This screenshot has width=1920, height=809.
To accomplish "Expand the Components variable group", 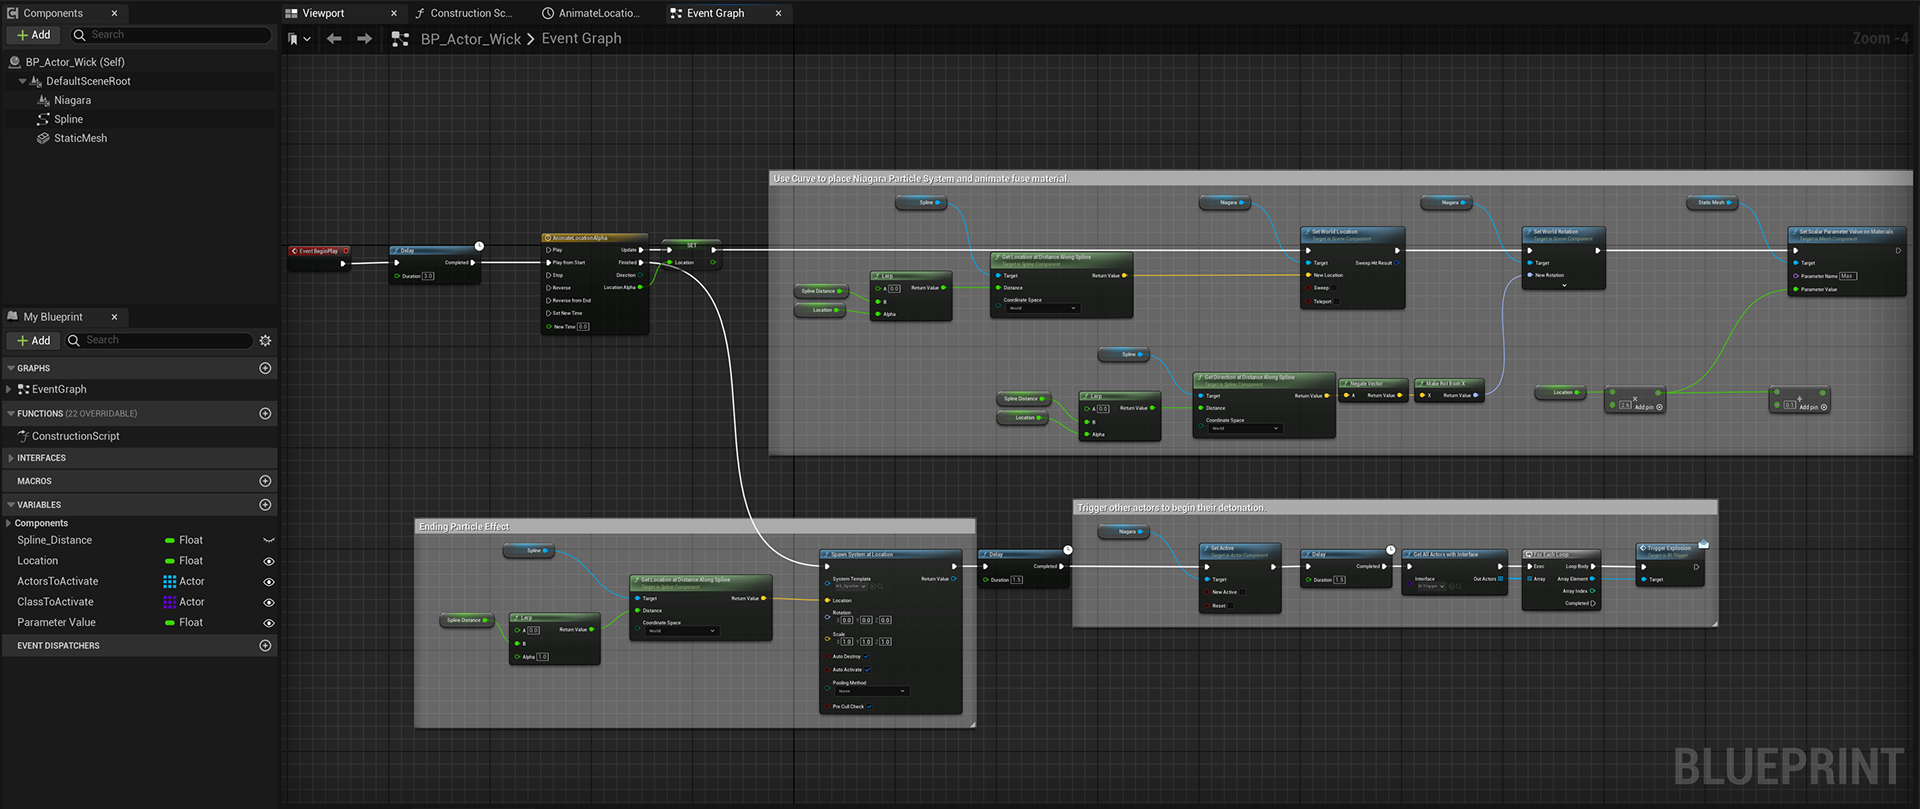I will (x=9, y=523).
